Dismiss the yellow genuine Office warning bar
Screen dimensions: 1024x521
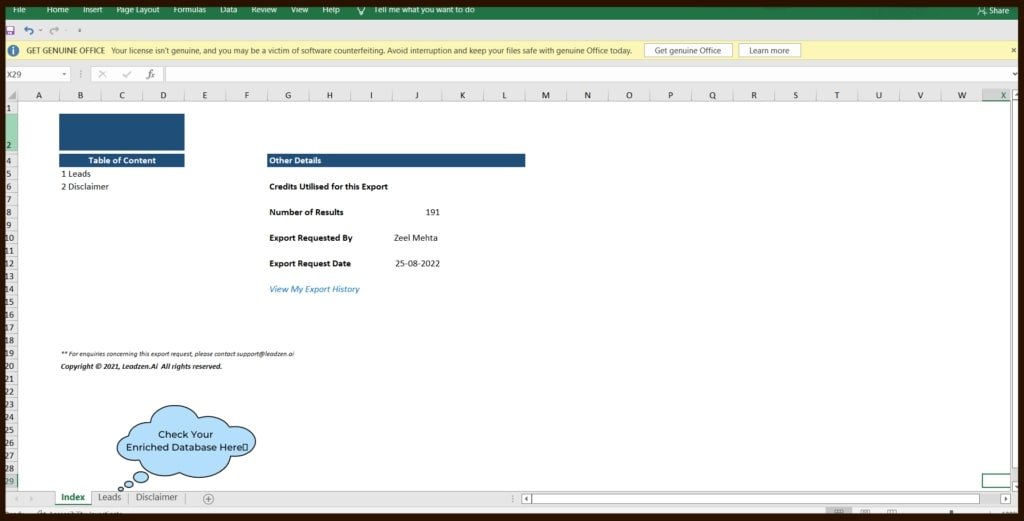tap(1013, 50)
